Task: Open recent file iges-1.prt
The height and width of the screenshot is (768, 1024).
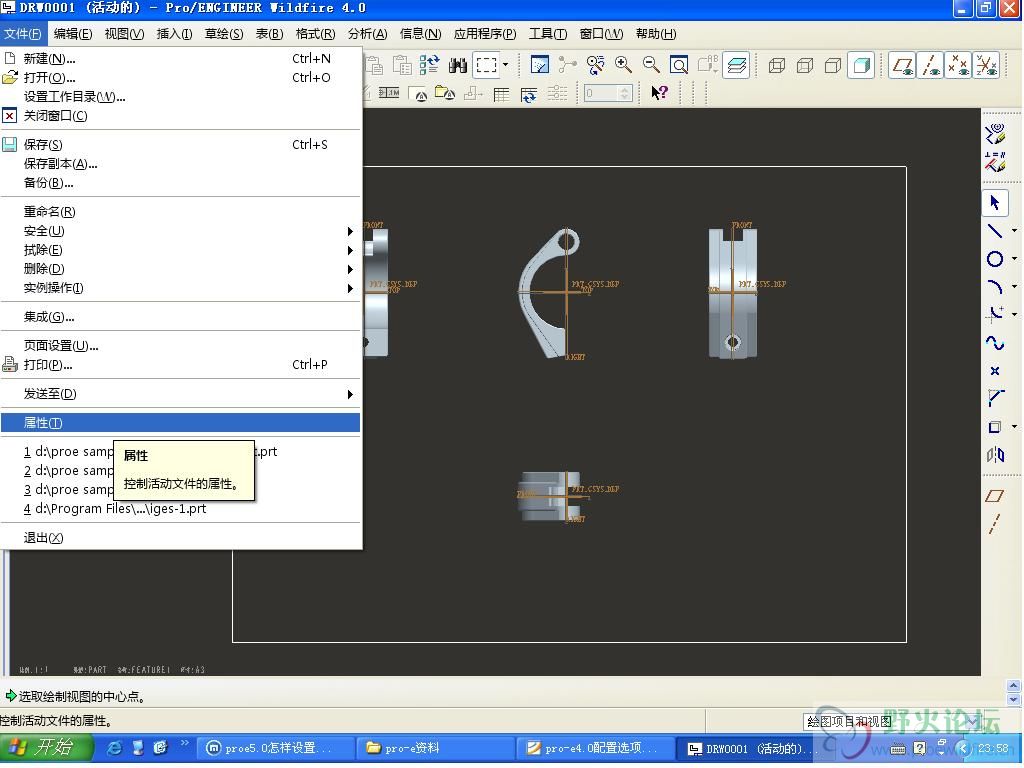Action: click(x=181, y=509)
